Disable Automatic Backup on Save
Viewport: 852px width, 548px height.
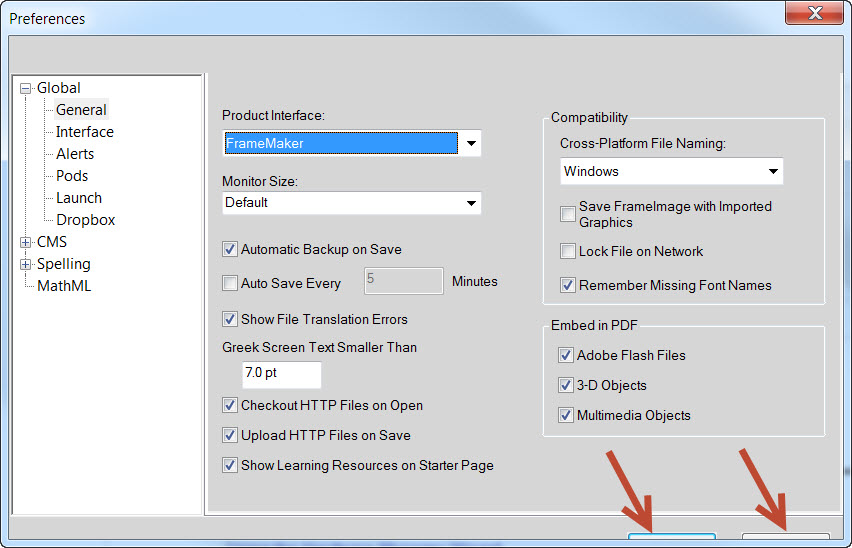[231, 250]
